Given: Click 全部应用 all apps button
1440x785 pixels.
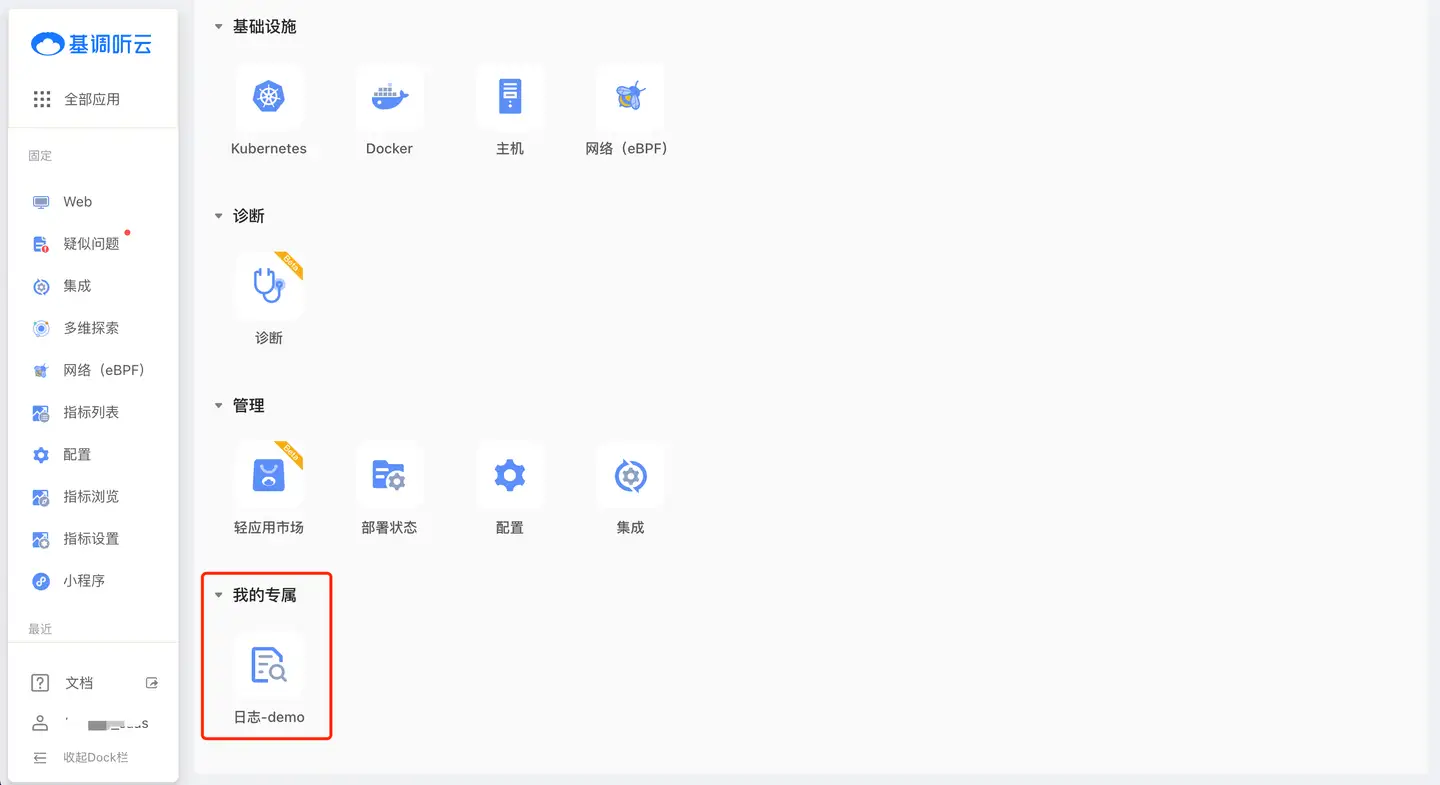Looking at the screenshot, I should (x=91, y=99).
